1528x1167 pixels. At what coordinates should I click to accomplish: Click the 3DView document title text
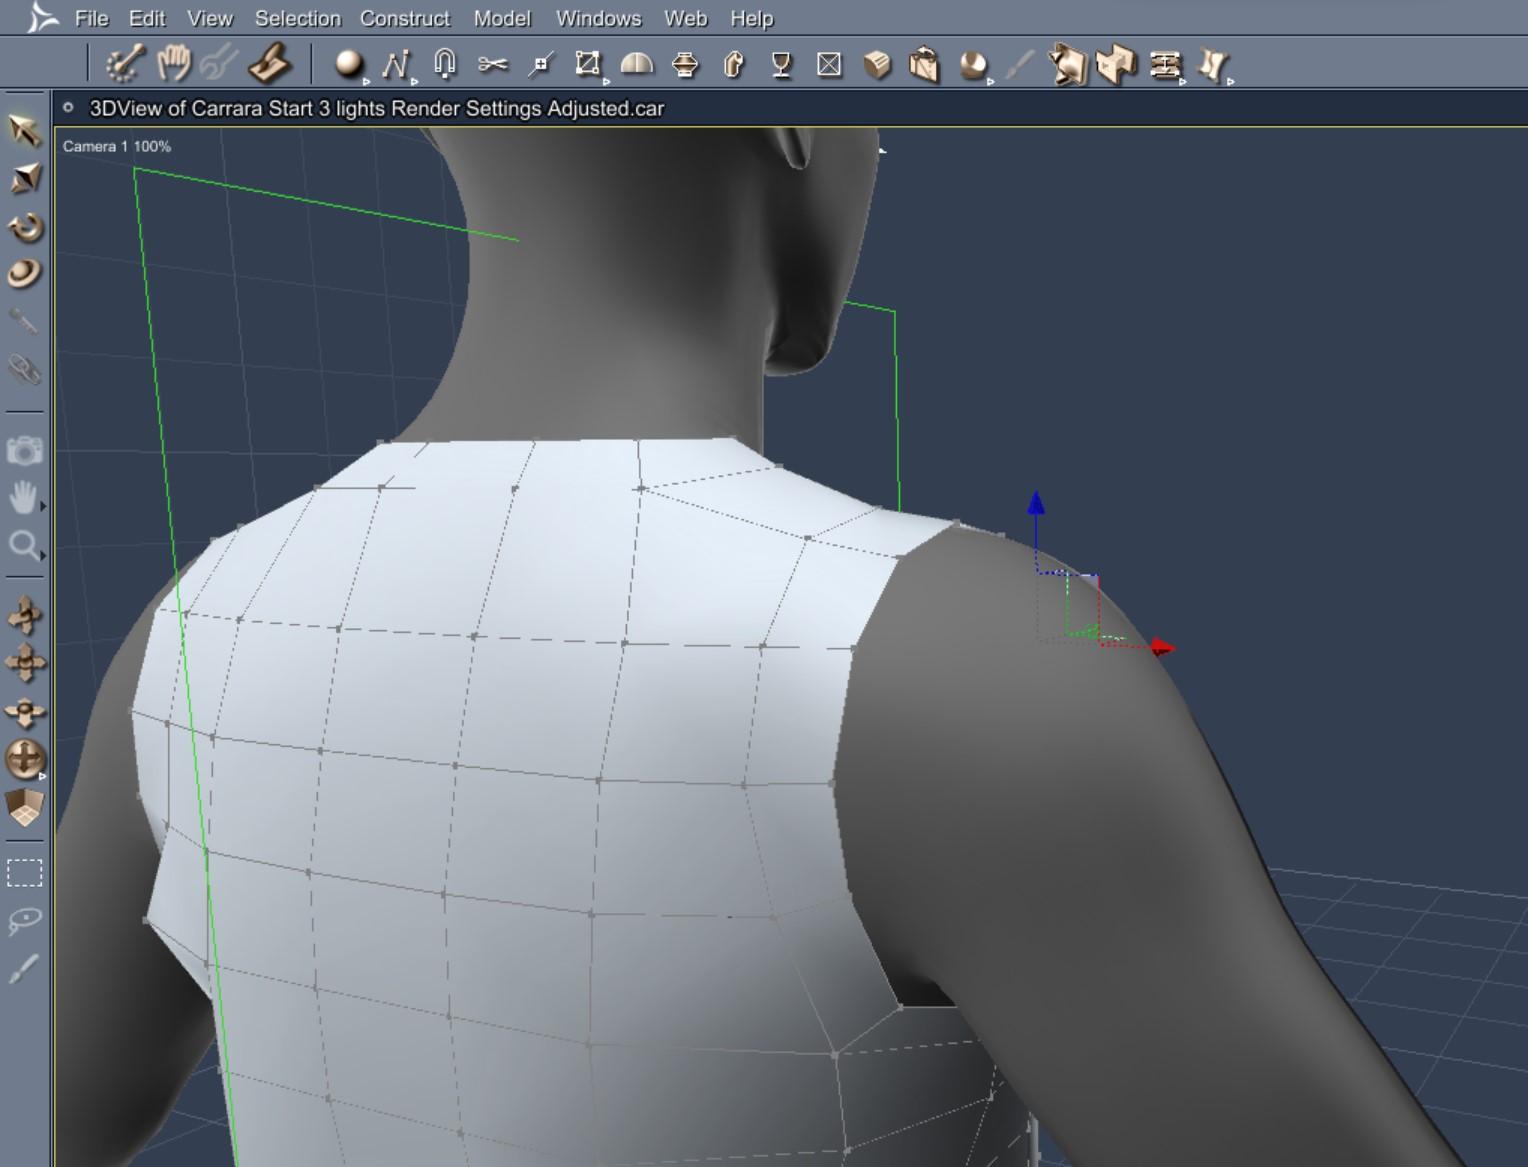[x=377, y=108]
